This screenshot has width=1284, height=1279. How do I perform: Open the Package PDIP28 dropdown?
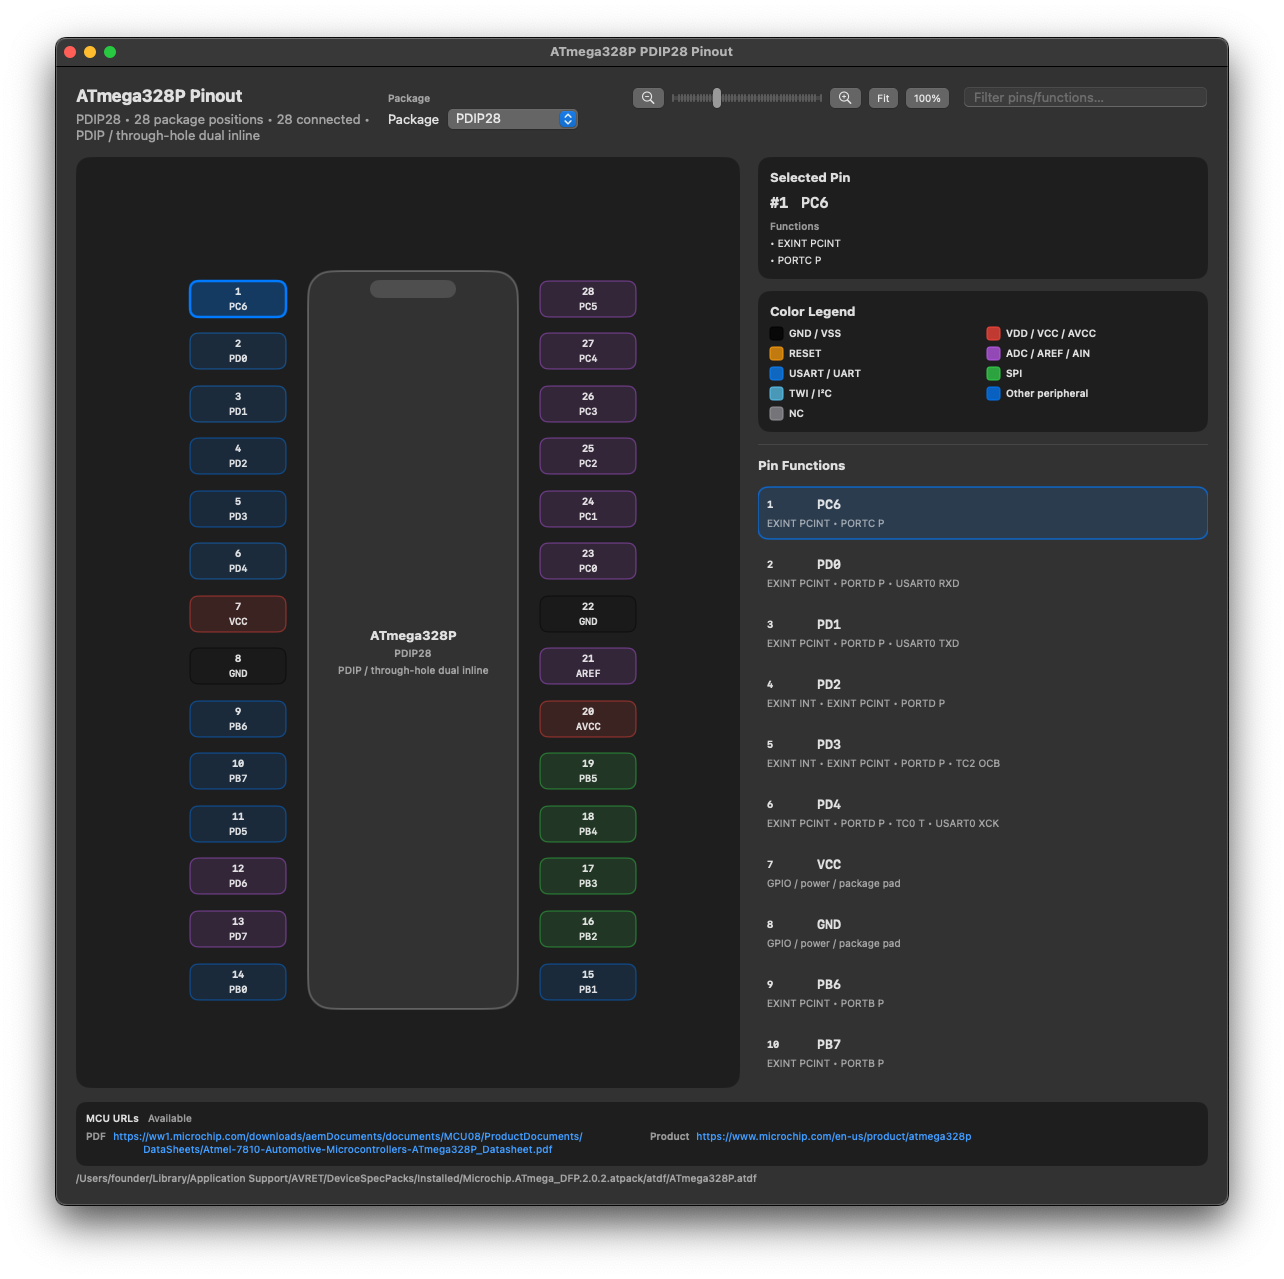pyautogui.click(x=512, y=119)
